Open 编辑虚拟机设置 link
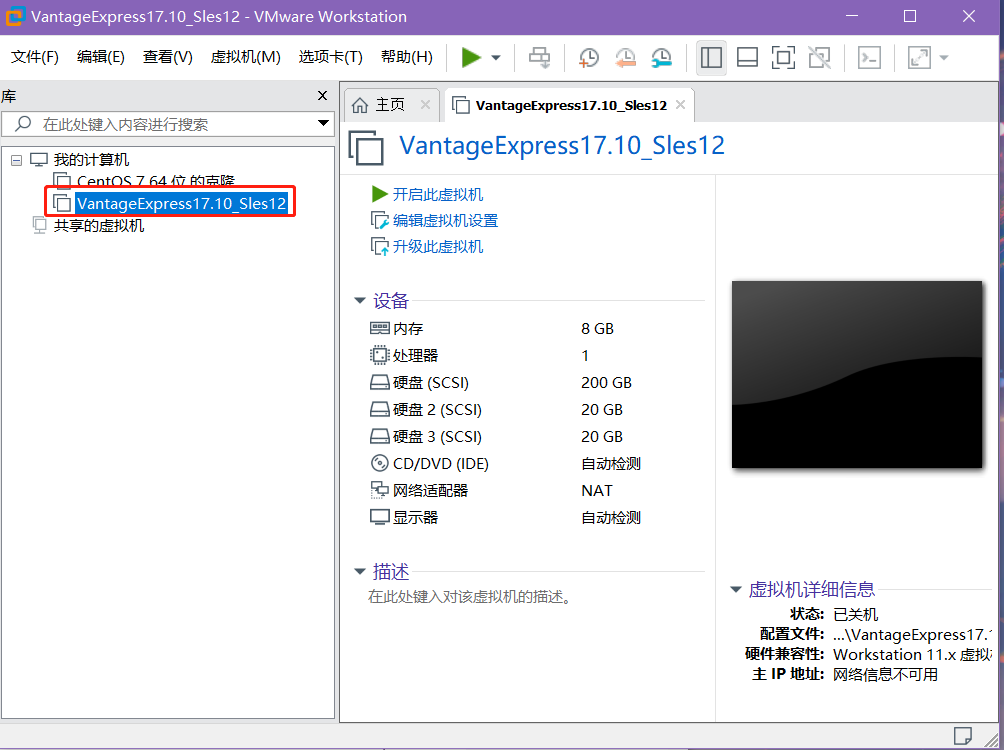Image resolution: width=1004 pixels, height=750 pixels. (x=435, y=222)
